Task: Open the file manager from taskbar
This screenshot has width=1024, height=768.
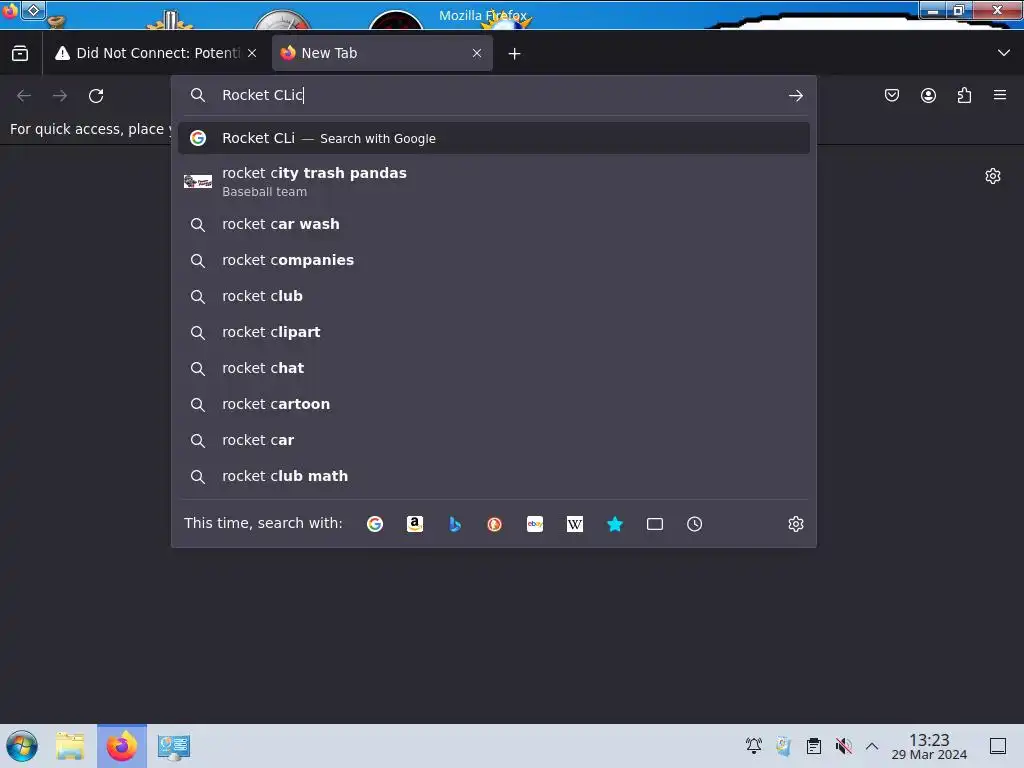Action: (70, 746)
